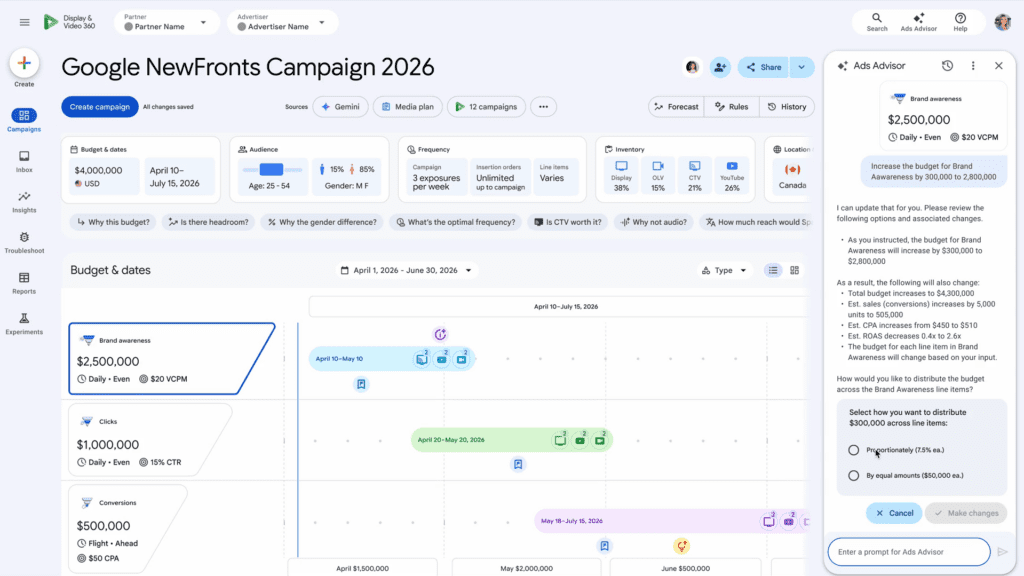Open the Type filter dropdown

point(723,269)
